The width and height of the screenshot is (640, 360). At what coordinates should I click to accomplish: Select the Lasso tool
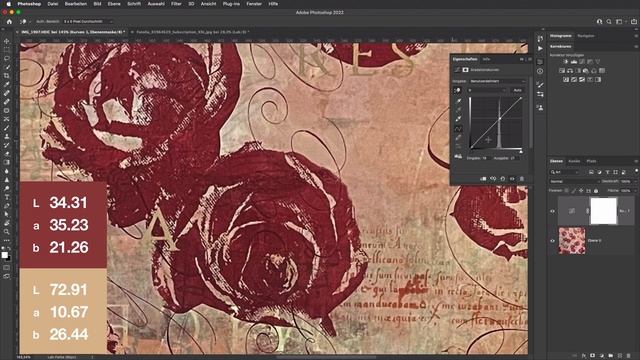7,58
